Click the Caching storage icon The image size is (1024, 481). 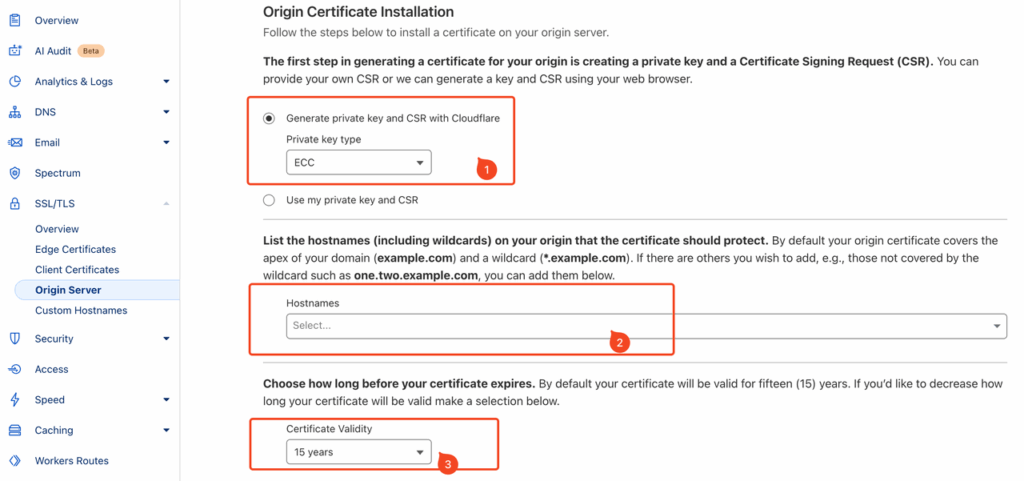14,430
